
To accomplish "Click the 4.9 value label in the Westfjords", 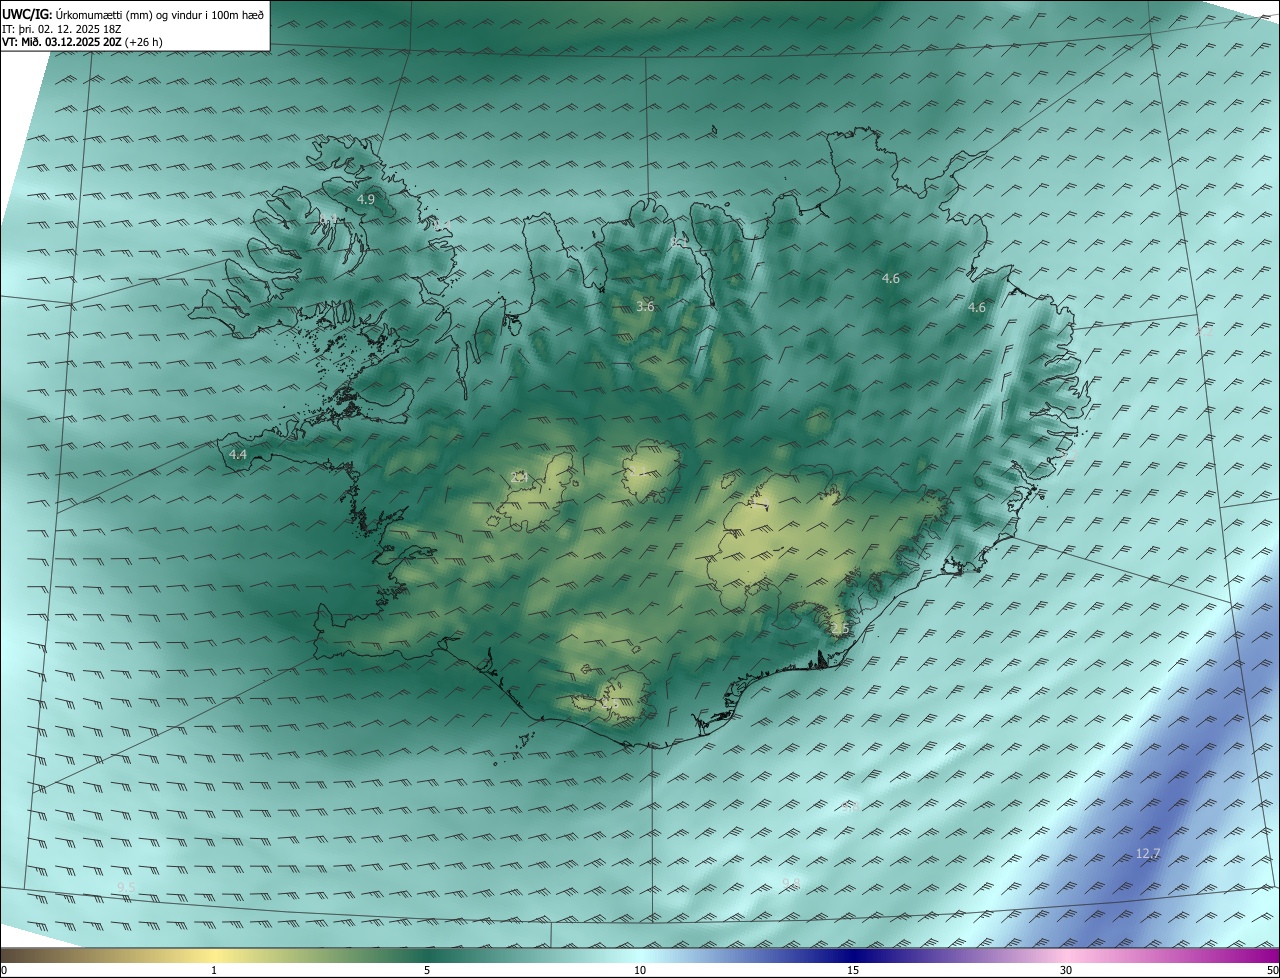I will click(x=366, y=200).
